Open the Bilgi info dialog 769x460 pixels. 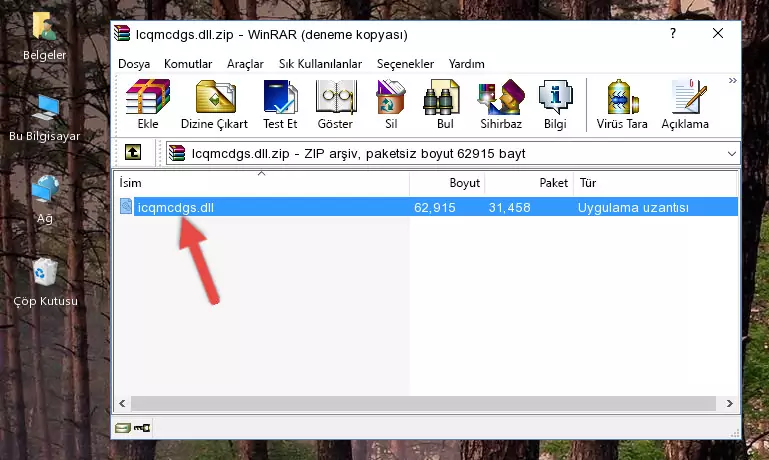[x=555, y=104]
